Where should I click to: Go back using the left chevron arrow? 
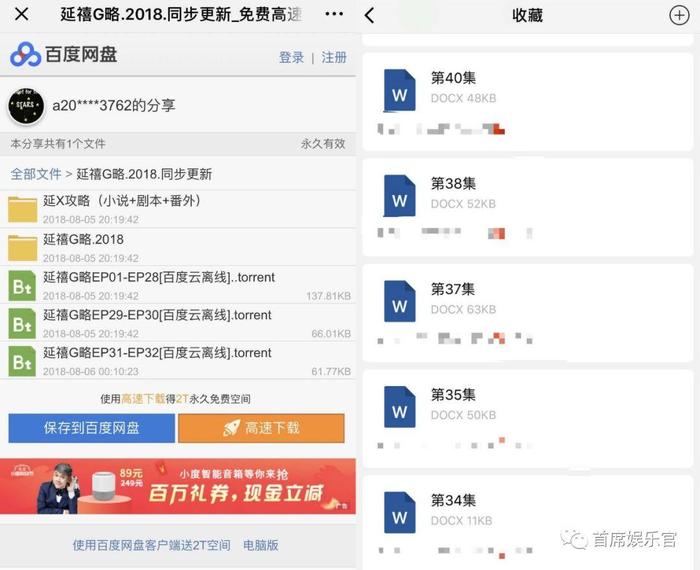click(x=370, y=15)
